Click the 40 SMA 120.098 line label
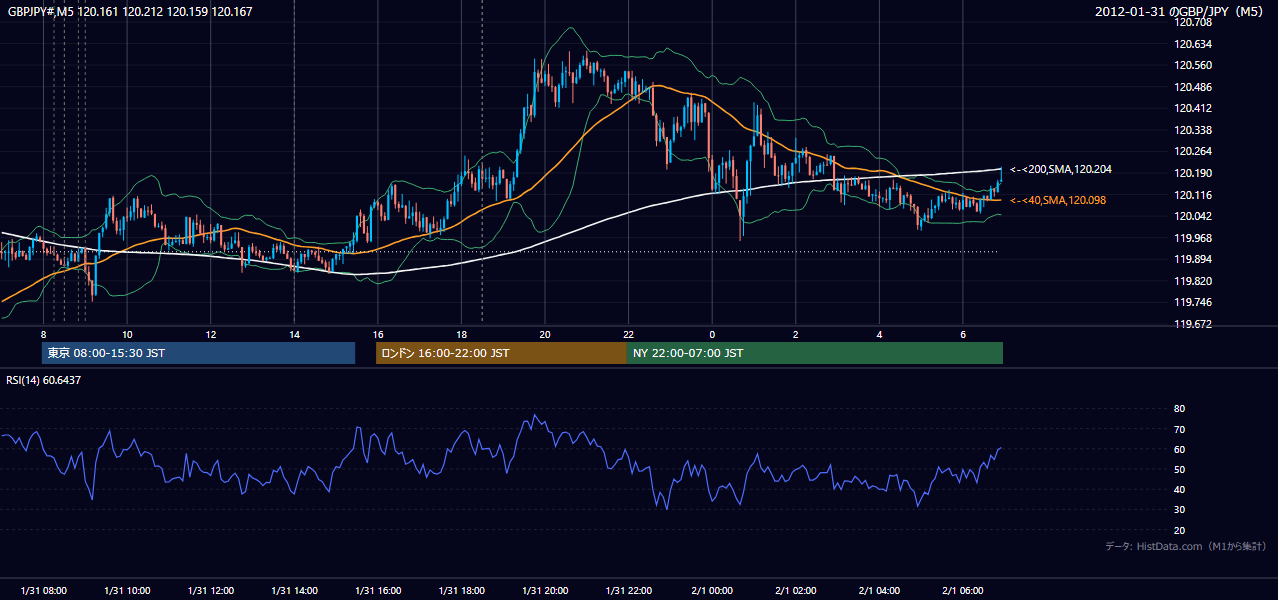The height and width of the screenshot is (600, 1278). pos(1058,200)
